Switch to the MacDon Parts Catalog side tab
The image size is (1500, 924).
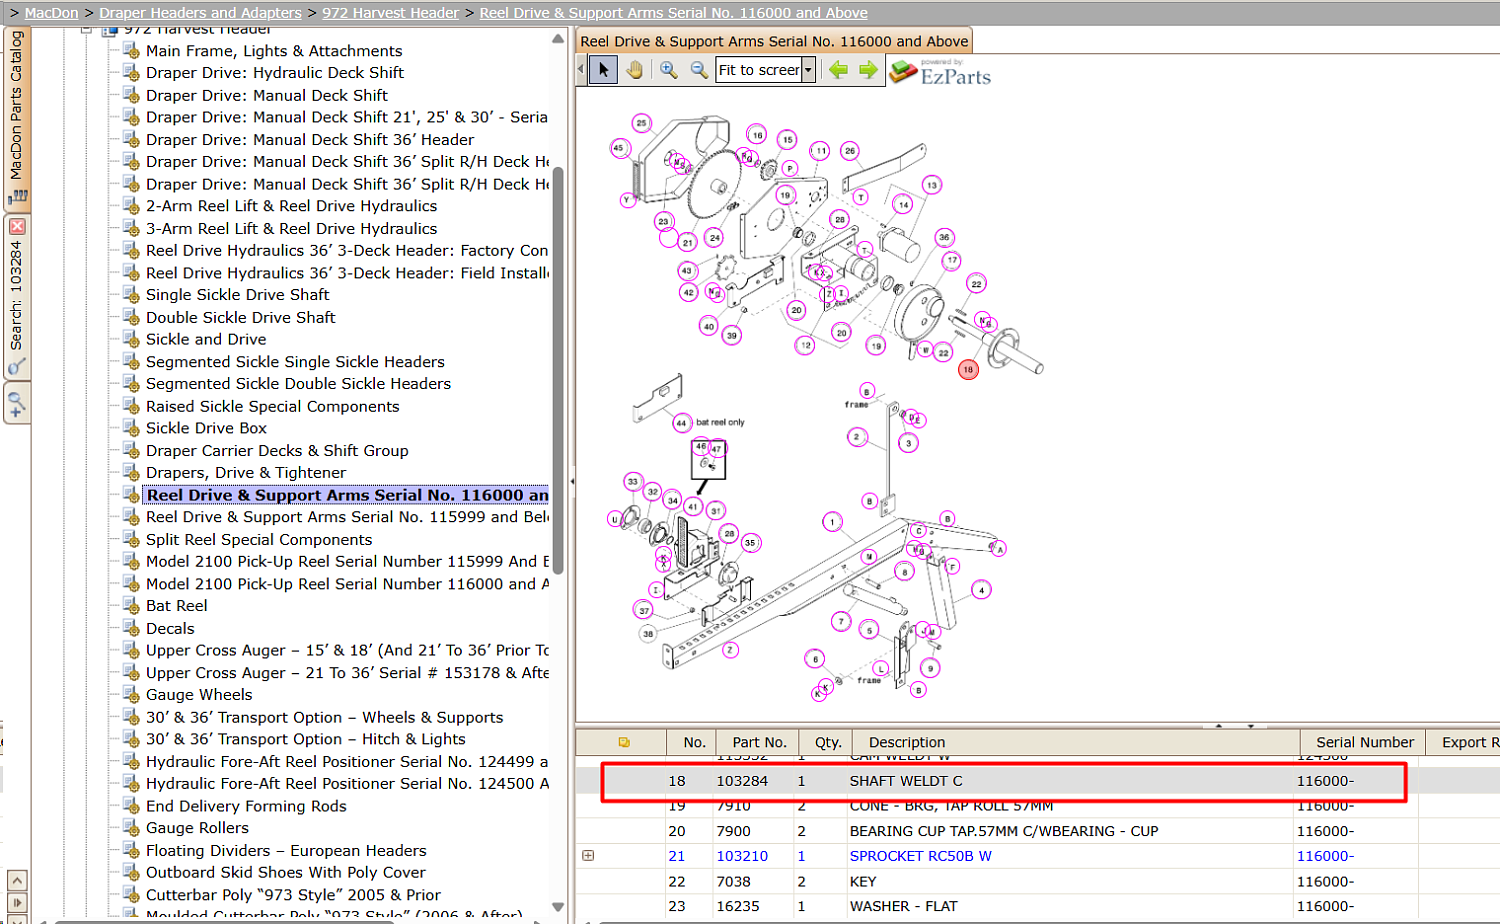tap(17, 118)
